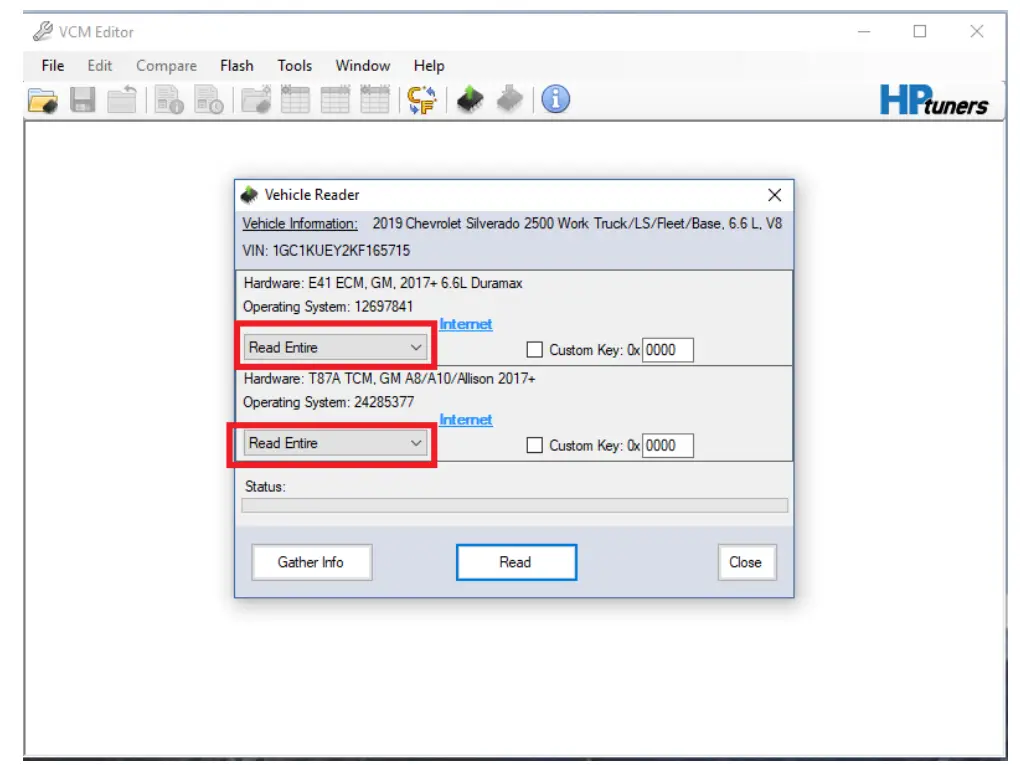Select the C/F unit conversion toolbar icon

pos(421,100)
